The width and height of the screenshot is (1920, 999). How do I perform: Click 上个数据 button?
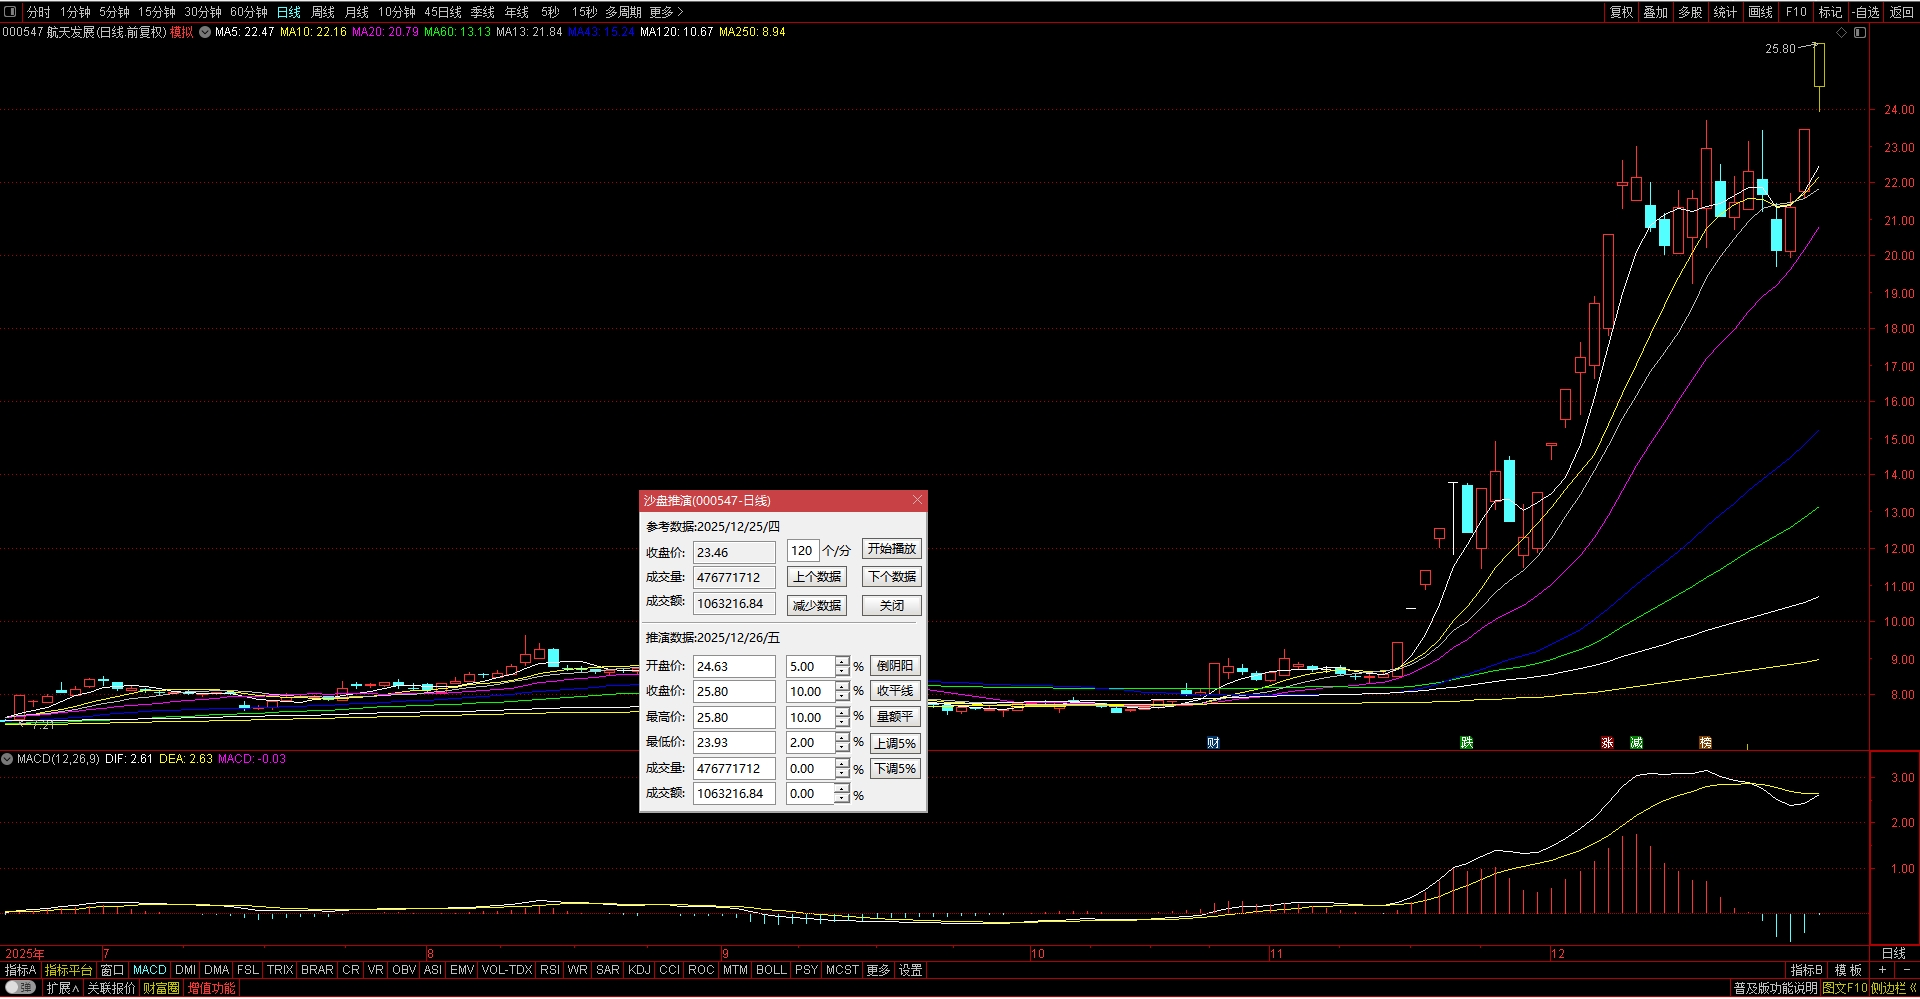pyautogui.click(x=817, y=577)
